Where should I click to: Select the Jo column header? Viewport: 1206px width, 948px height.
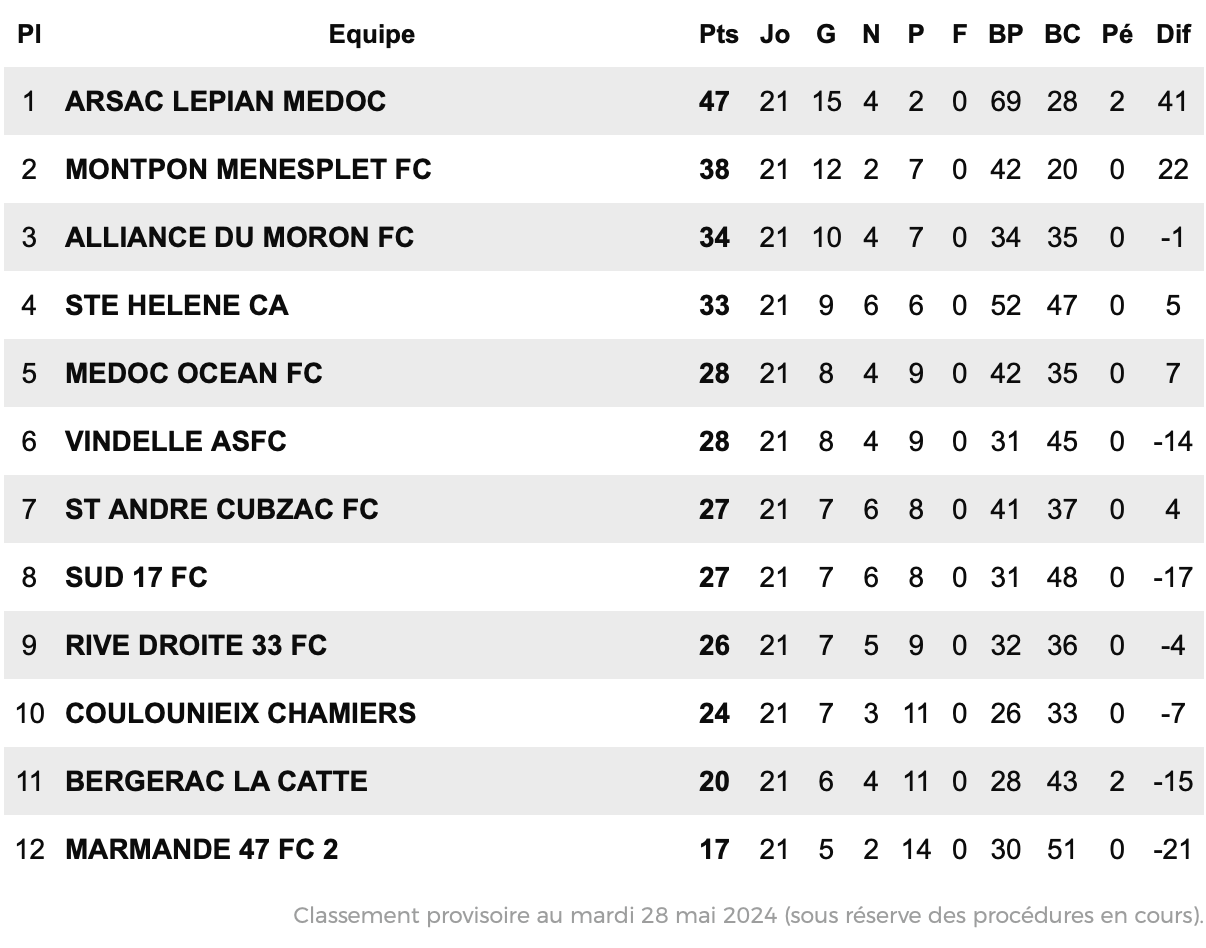[x=774, y=34]
